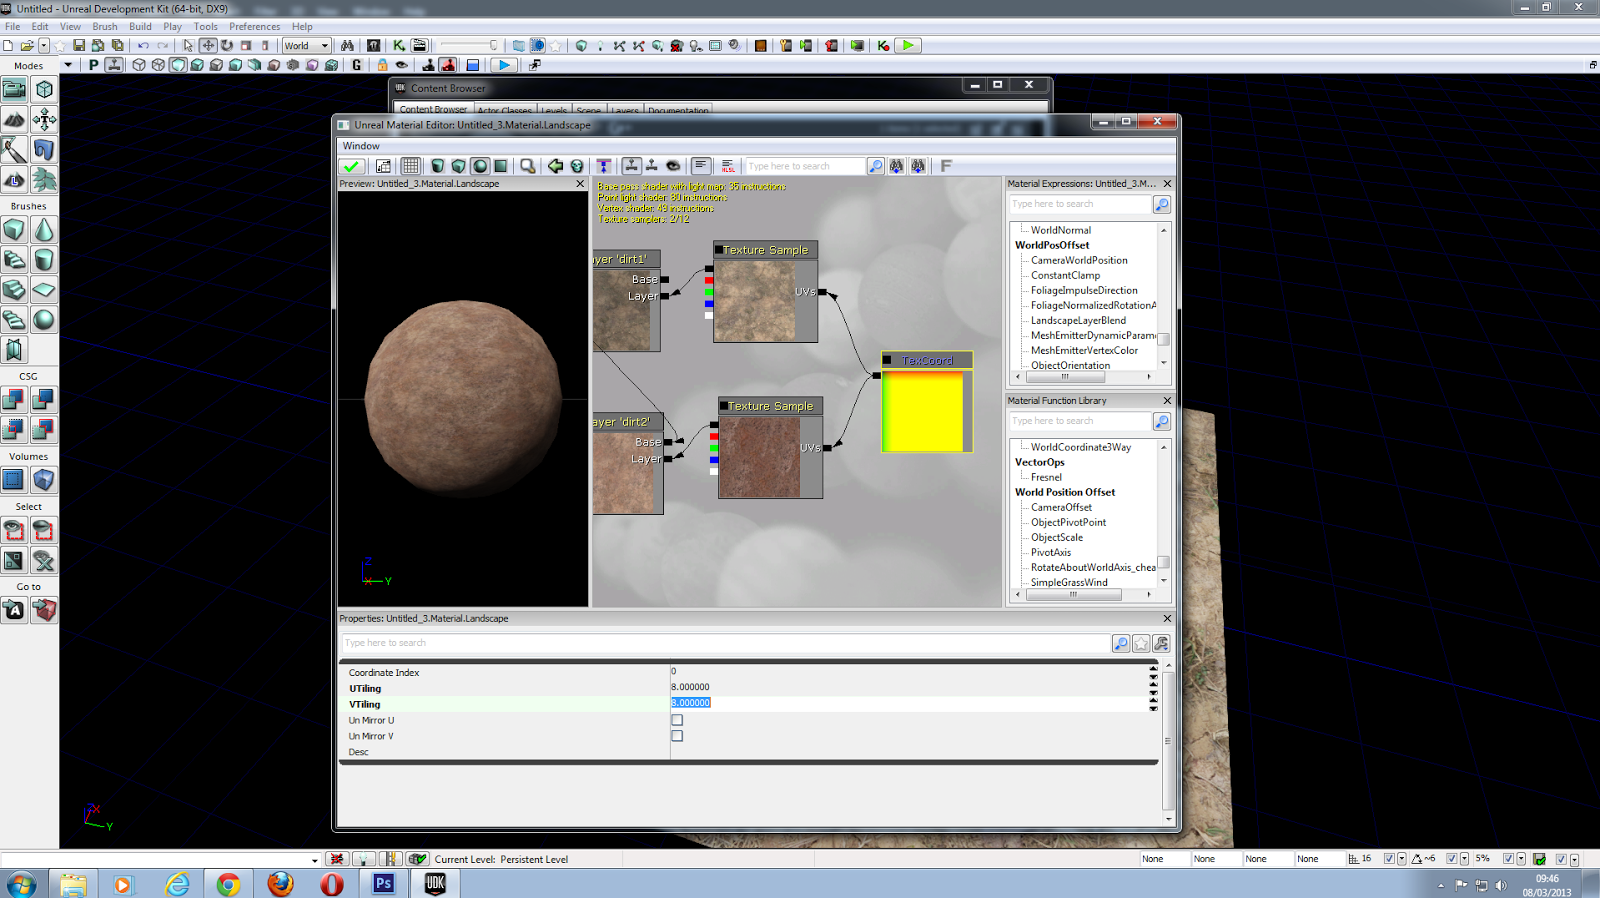The image size is (1600, 898).
Task: Click the yellow TexCoord node preview
Action: pos(923,411)
